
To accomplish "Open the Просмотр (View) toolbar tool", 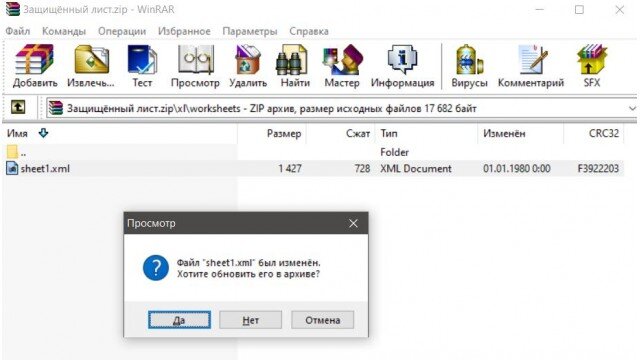I will [195, 66].
